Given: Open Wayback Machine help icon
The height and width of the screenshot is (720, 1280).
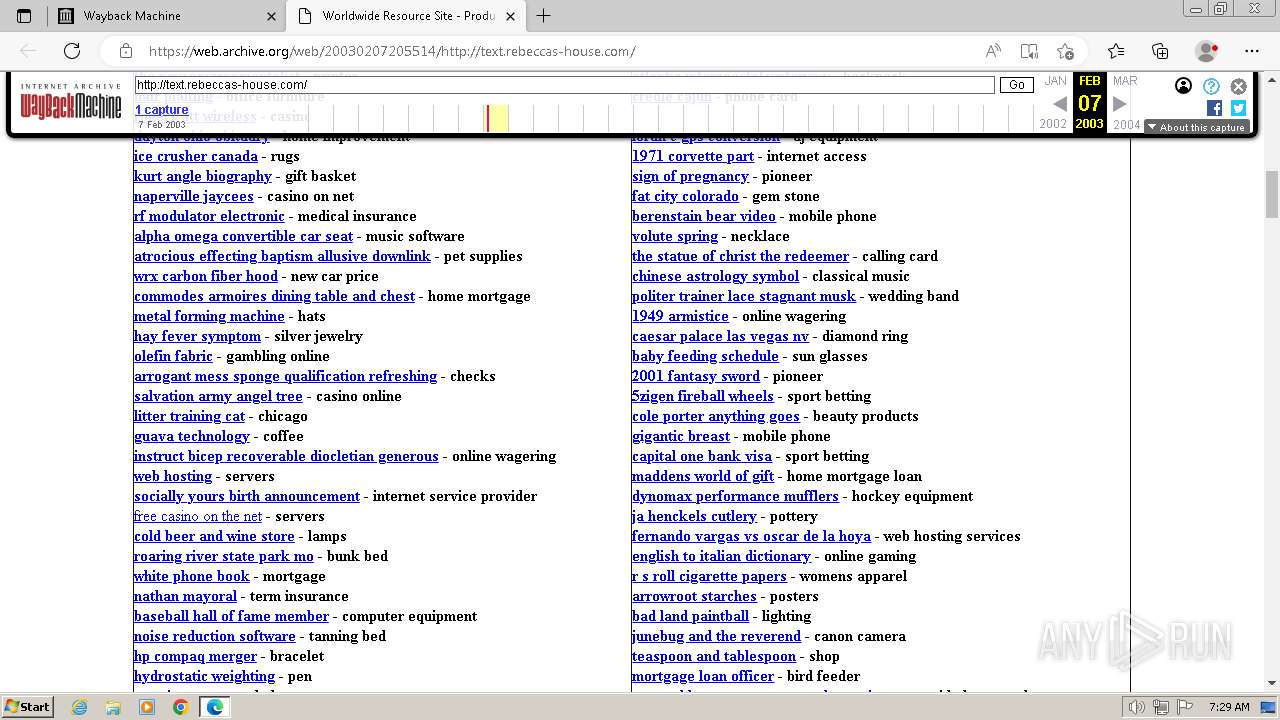Looking at the screenshot, I should pos(1211,86).
